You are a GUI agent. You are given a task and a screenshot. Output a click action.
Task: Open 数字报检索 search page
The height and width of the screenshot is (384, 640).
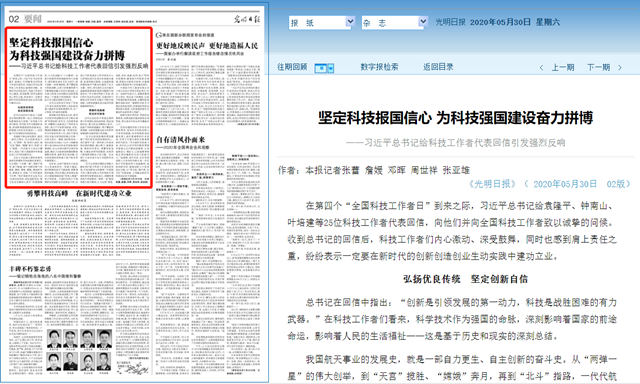pyautogui.click(x=379, y=67)
